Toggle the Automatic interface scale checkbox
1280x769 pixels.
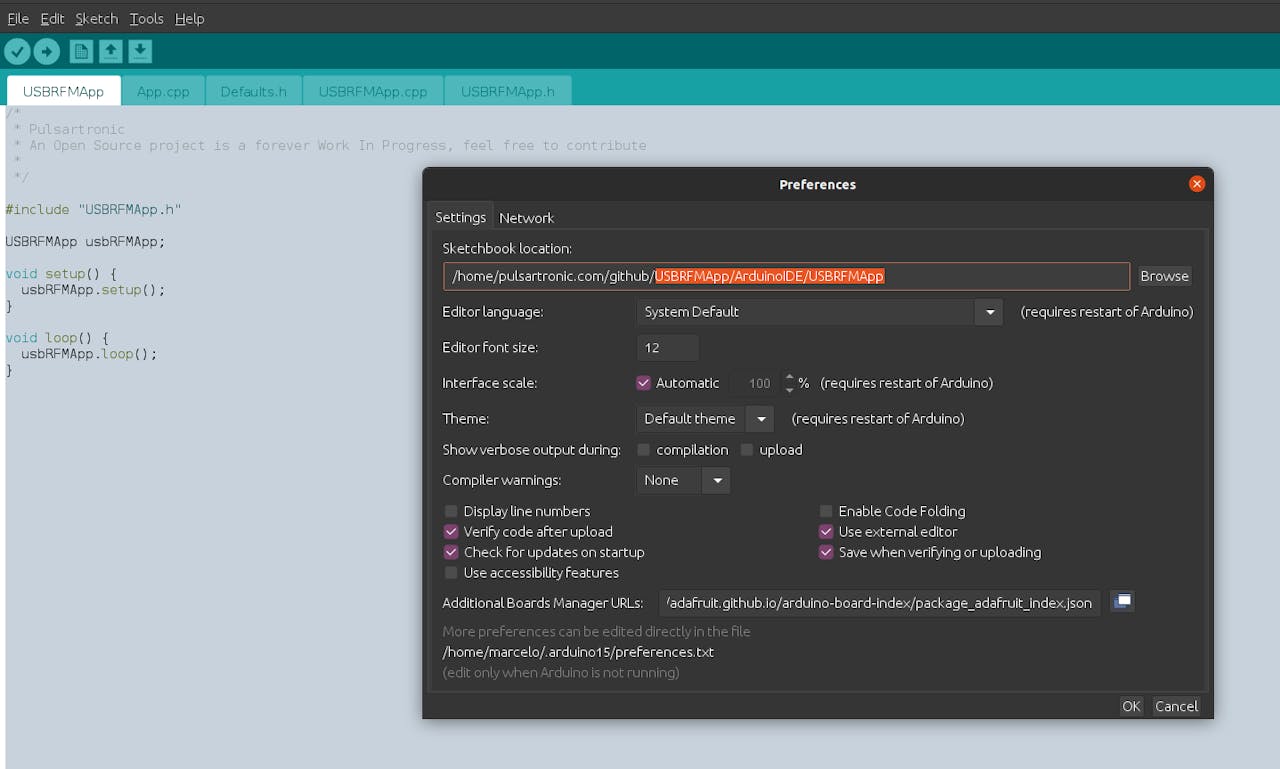[x=644, y=383]
